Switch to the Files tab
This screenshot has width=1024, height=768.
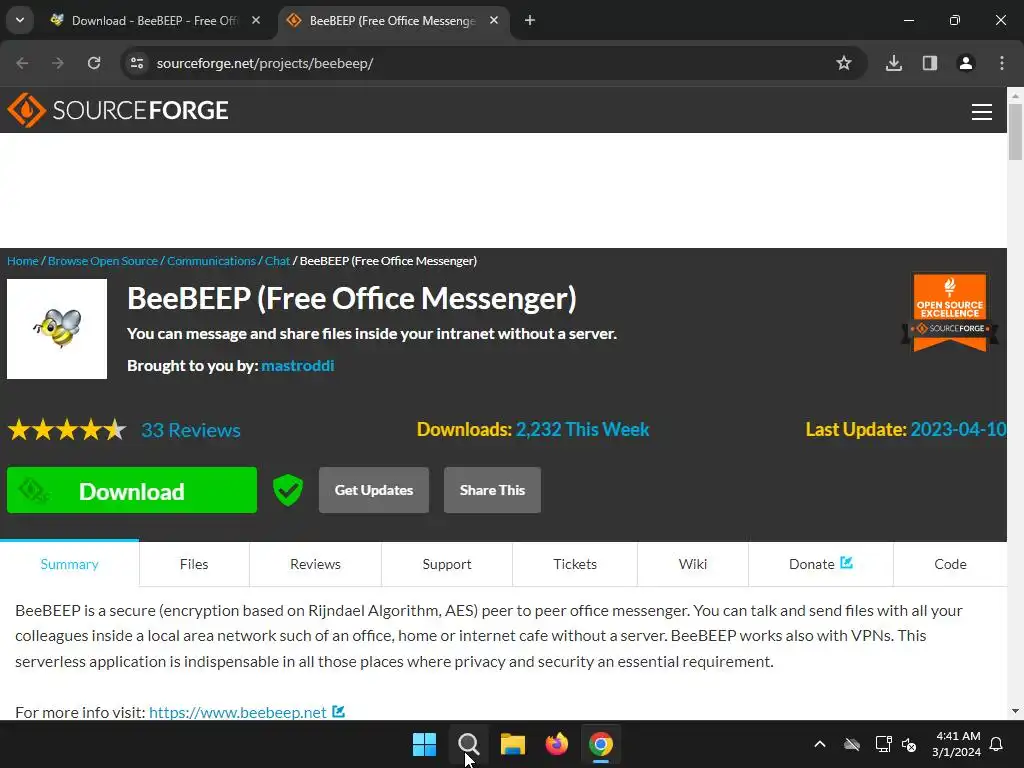click(194, 564)
